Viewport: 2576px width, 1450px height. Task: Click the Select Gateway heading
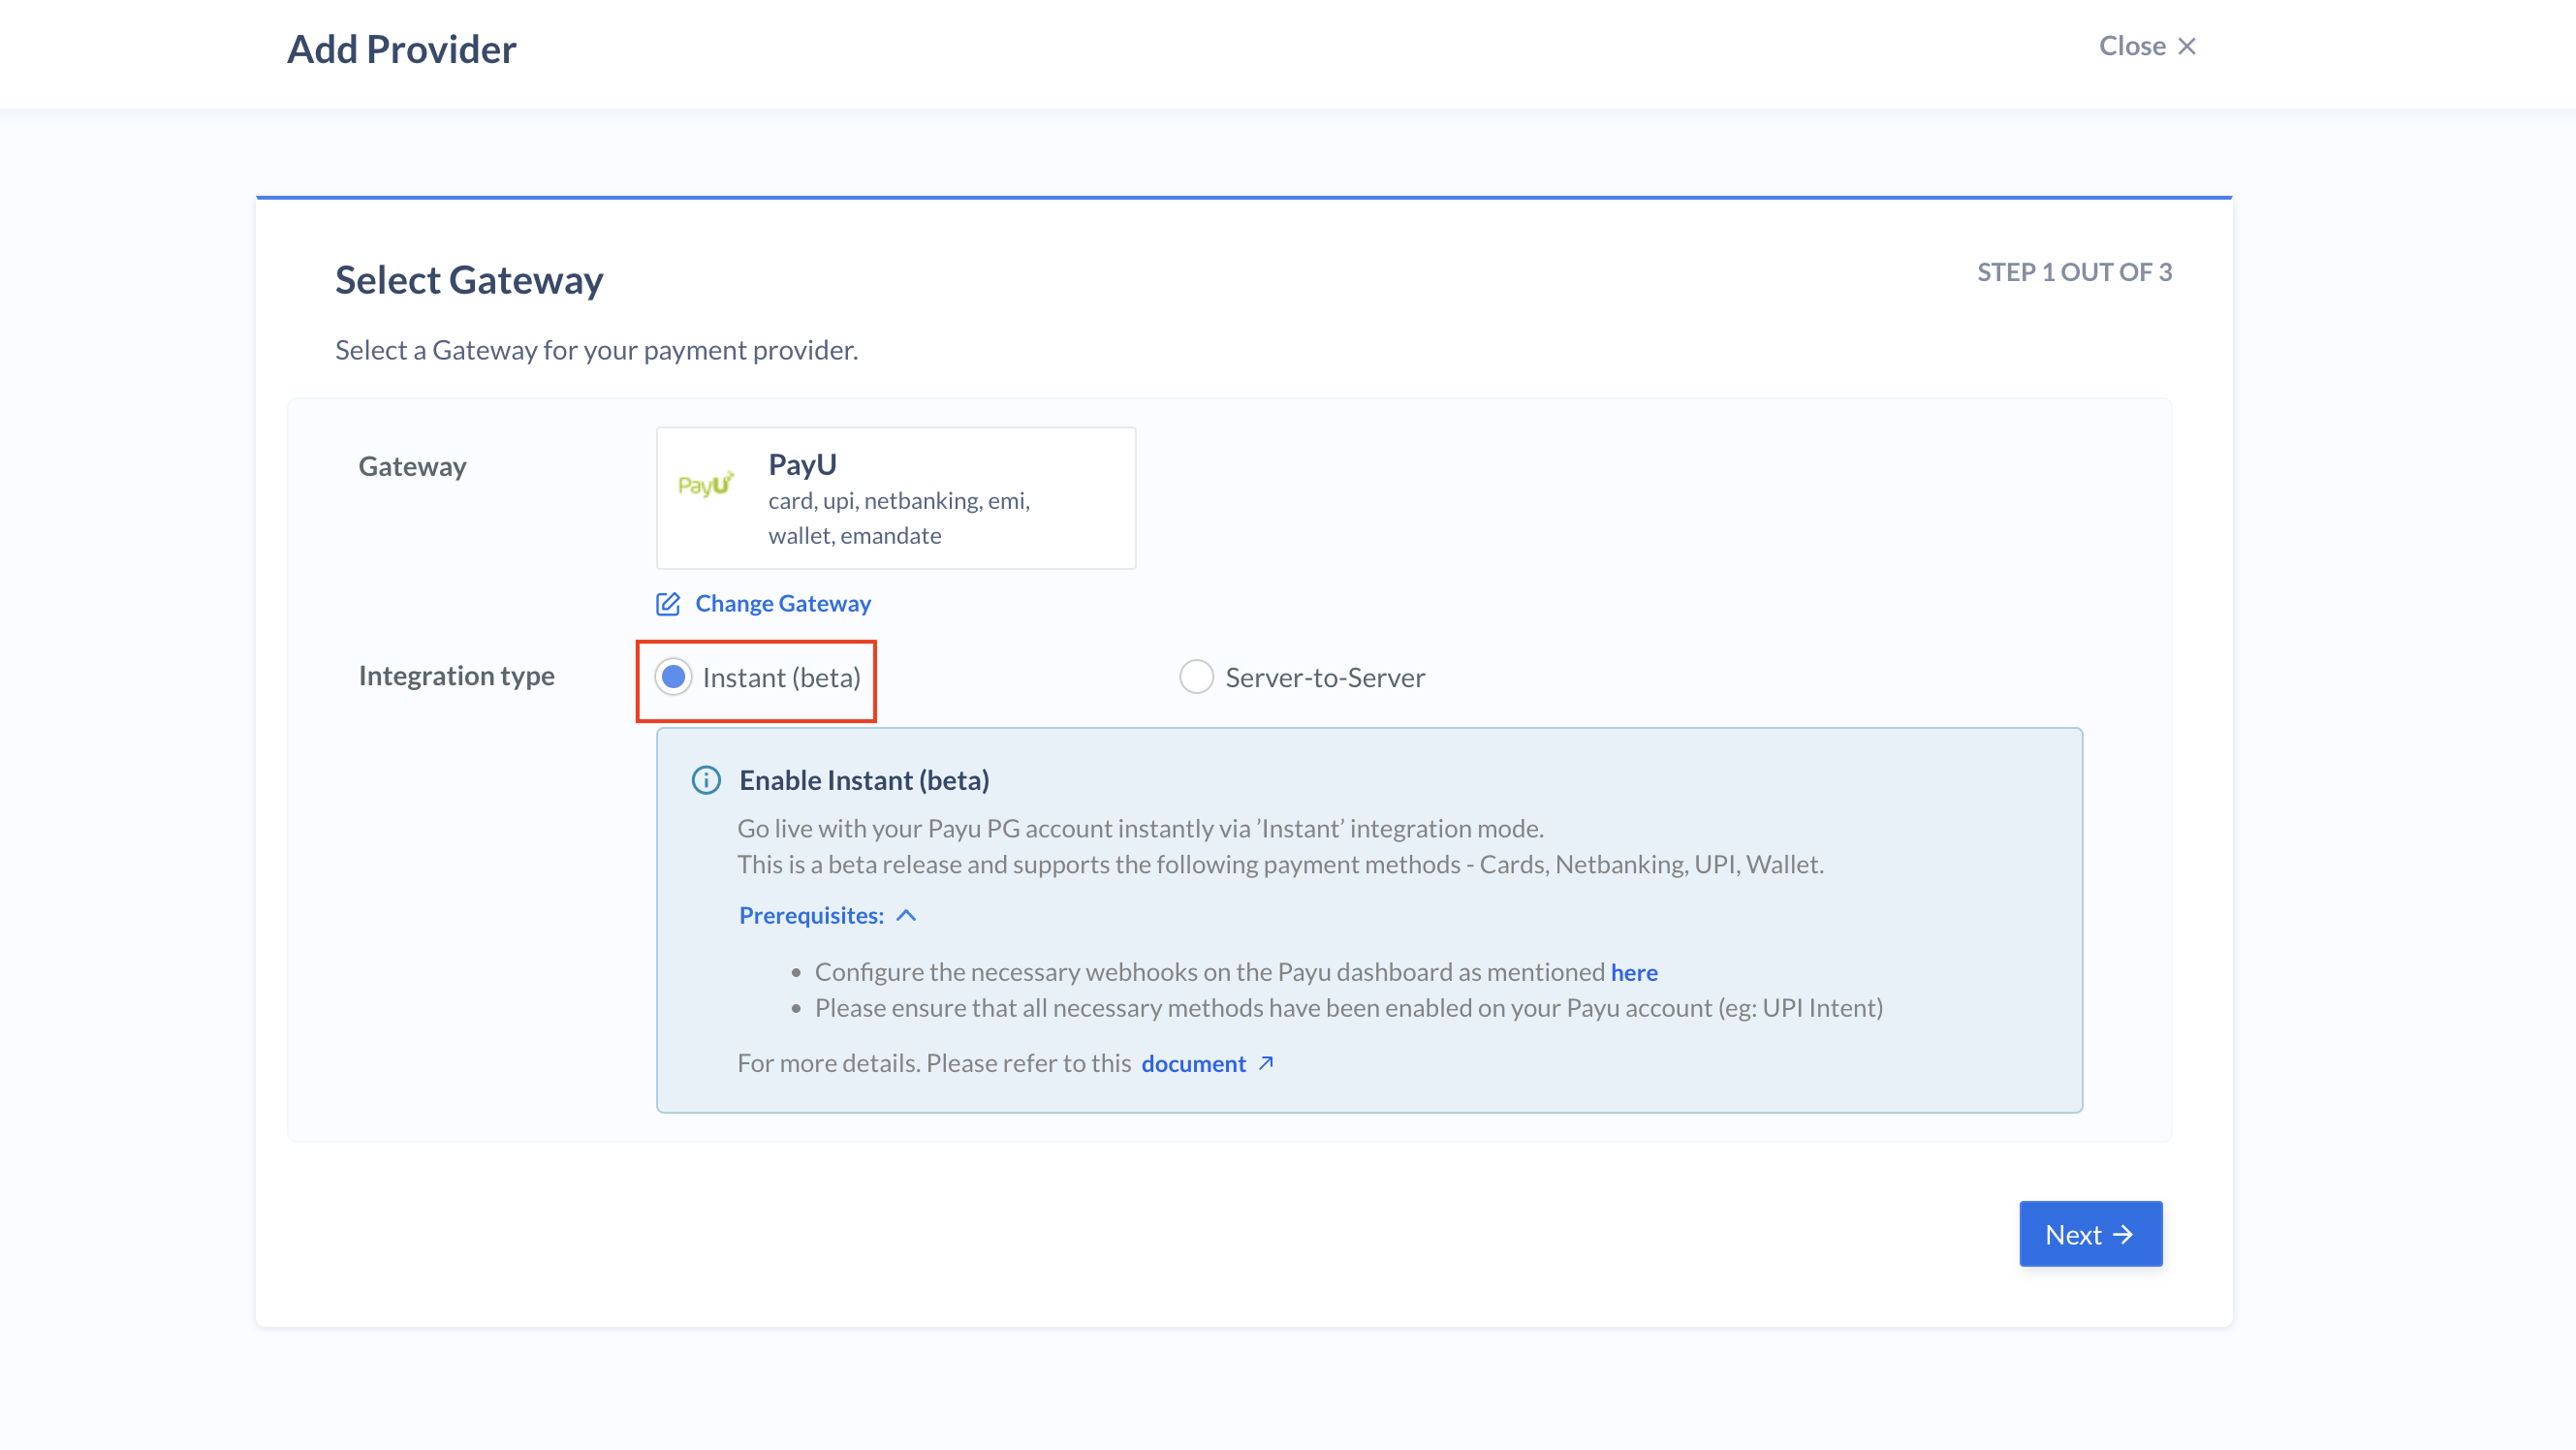(x=469, y=280)
